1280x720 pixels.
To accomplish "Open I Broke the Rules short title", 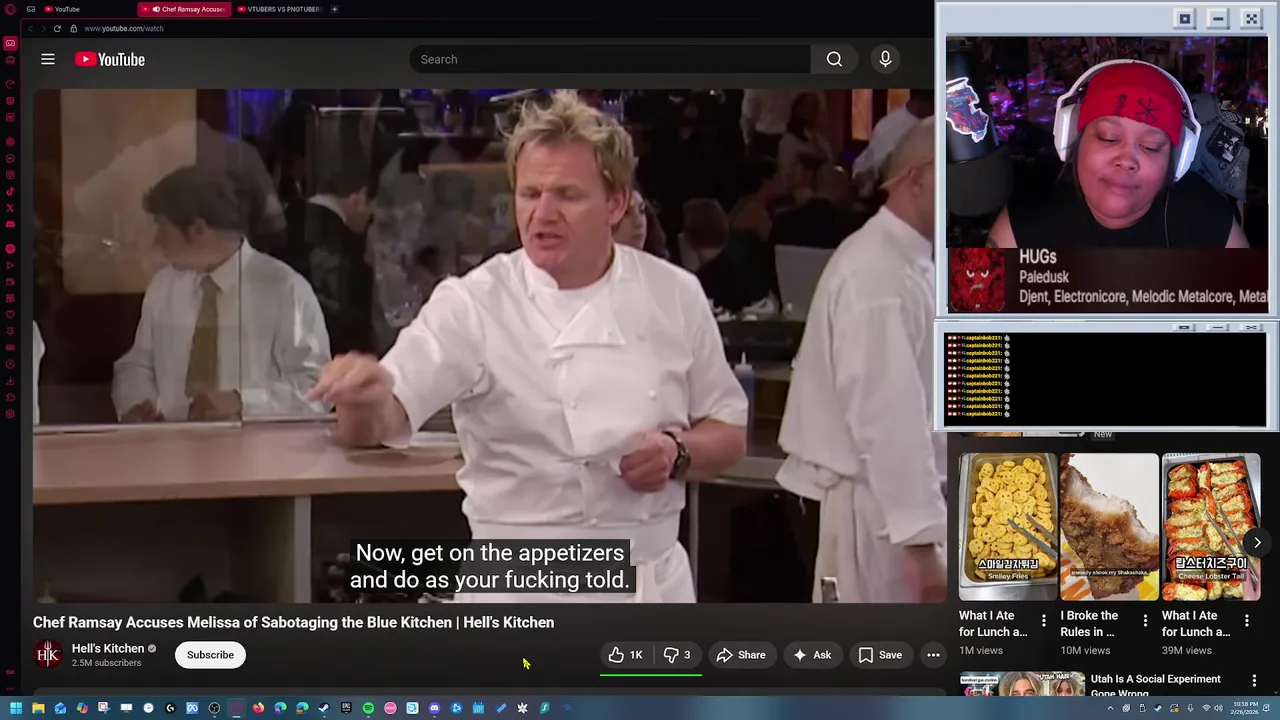I will tap(1089, 623).
